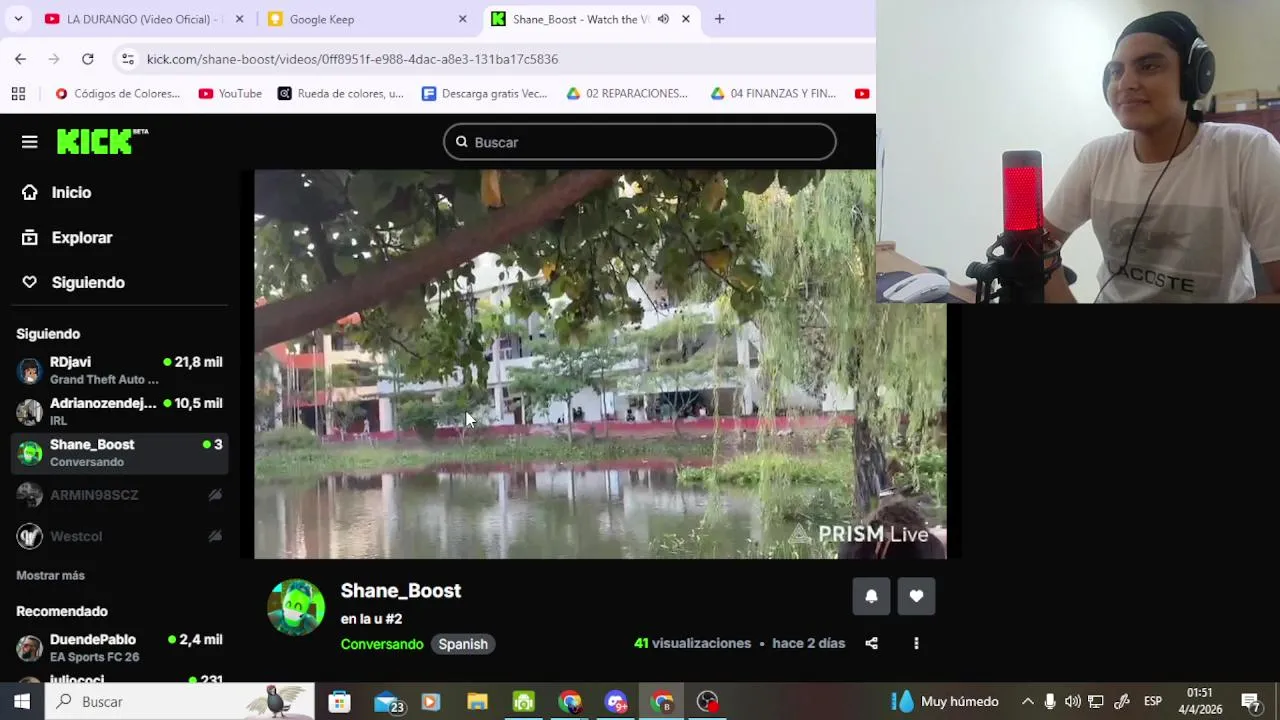1280x720 pixels.
Task: Open clock showing 01:51
Action: (x=1200, y=701)
